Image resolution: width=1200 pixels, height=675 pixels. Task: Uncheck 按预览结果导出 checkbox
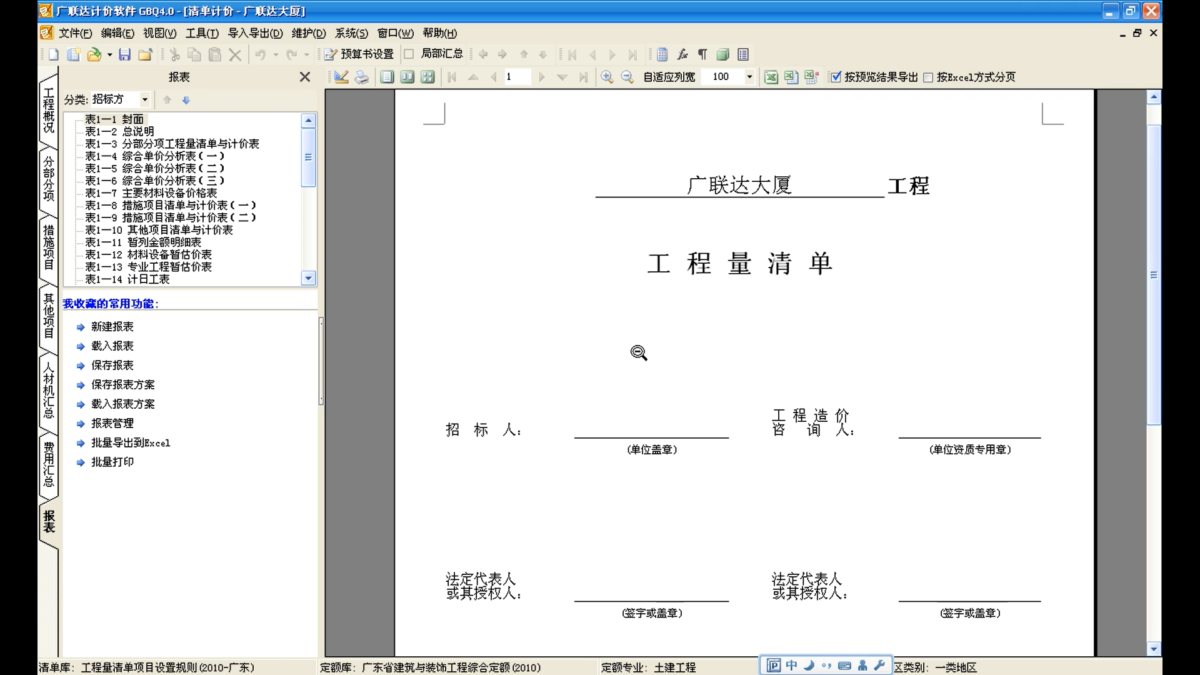coord(836,77)
